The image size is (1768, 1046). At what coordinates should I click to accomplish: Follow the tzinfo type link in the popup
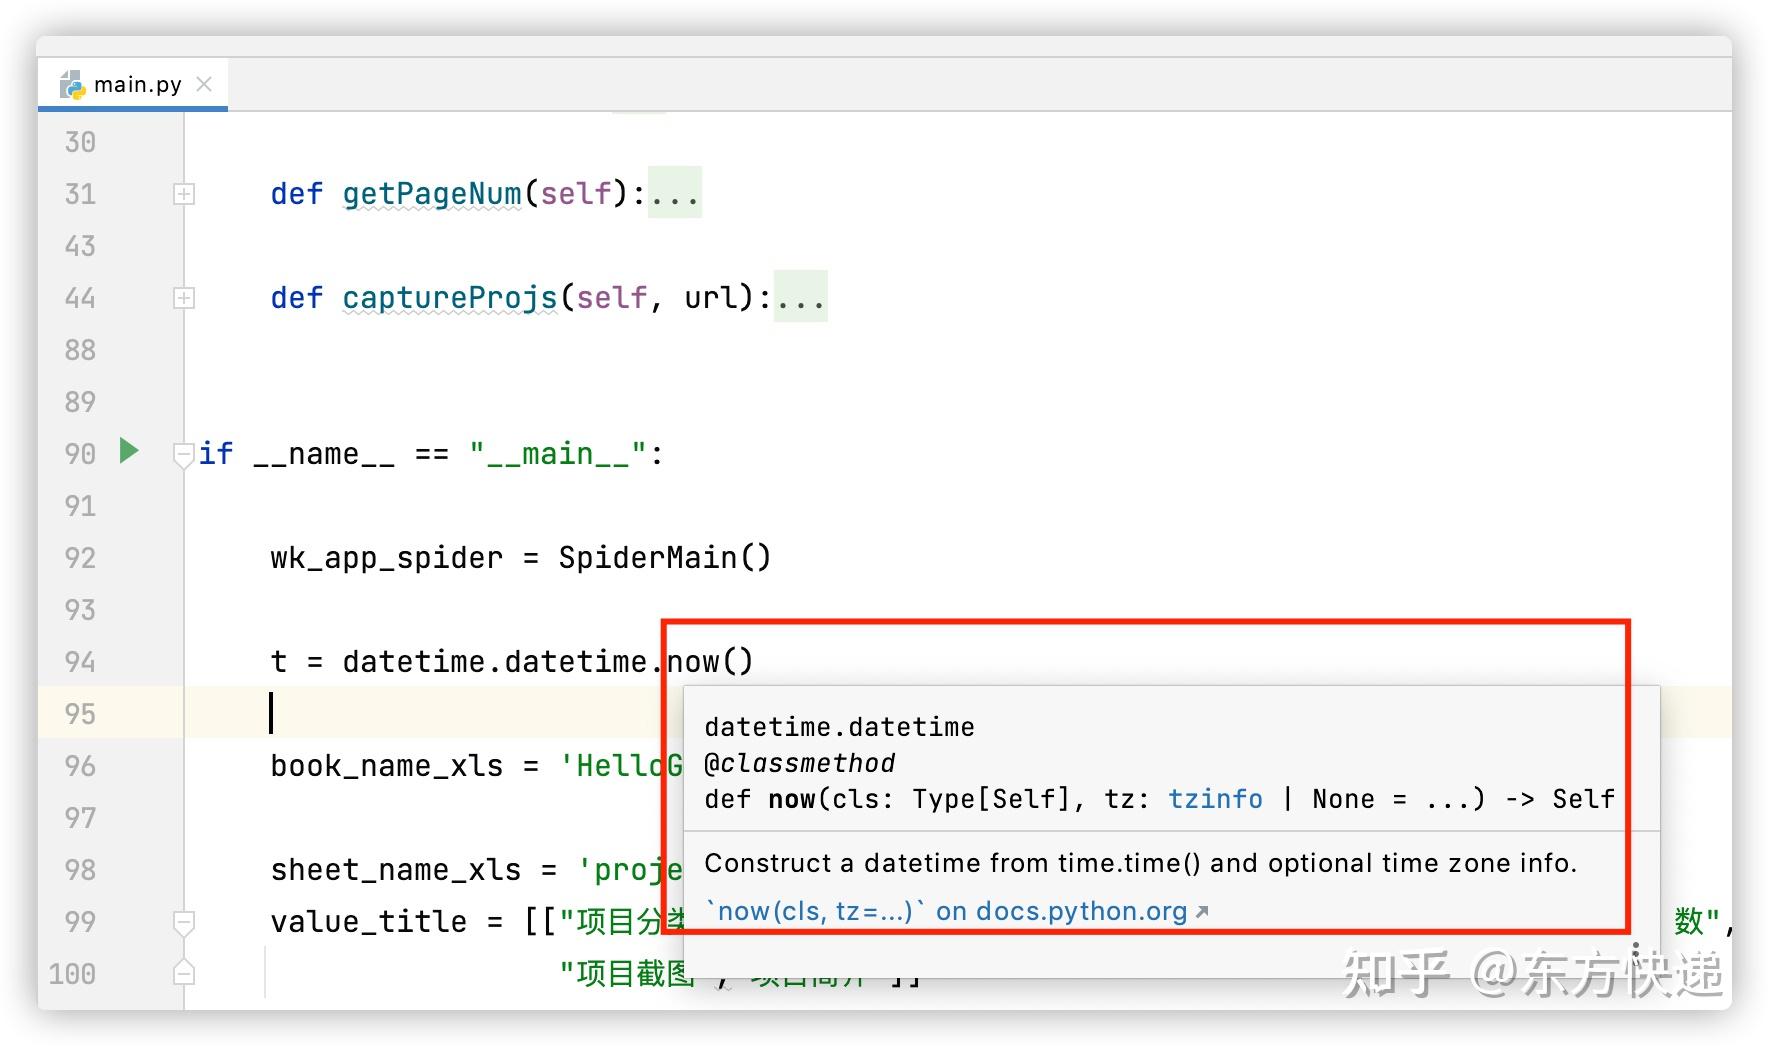tap(1215, 799)
